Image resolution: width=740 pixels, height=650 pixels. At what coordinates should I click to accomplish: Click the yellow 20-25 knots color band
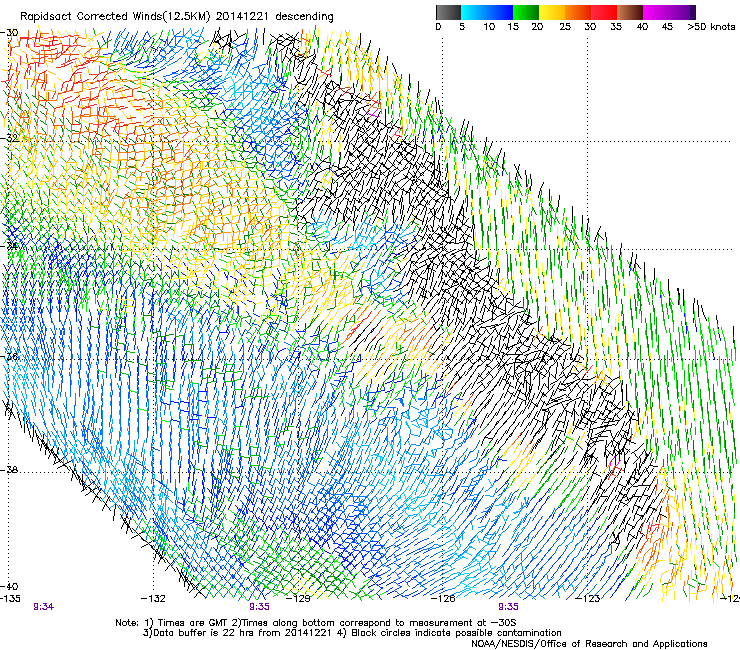552,12
